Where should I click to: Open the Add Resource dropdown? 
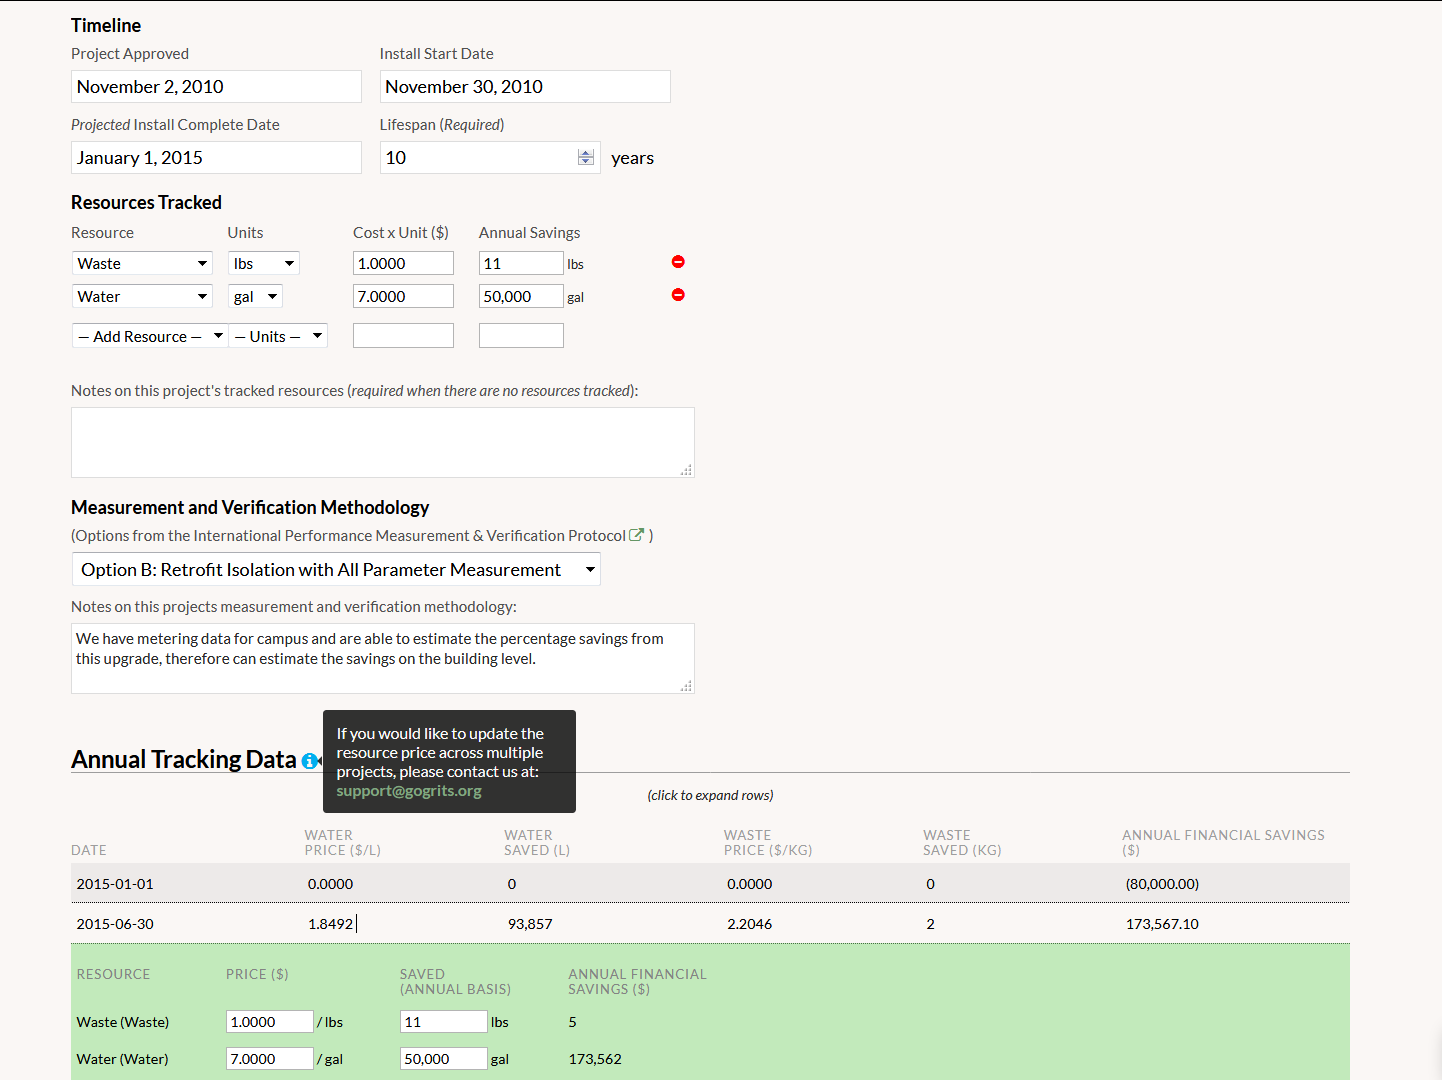150,336
